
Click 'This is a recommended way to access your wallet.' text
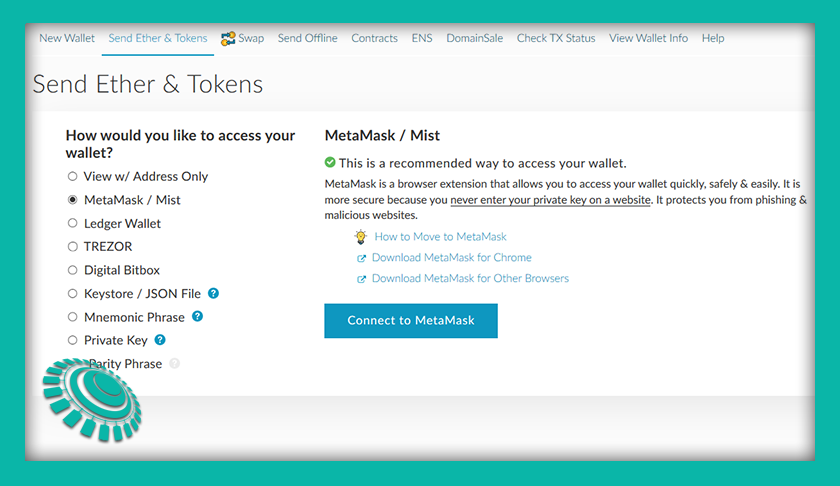point(483,163)
